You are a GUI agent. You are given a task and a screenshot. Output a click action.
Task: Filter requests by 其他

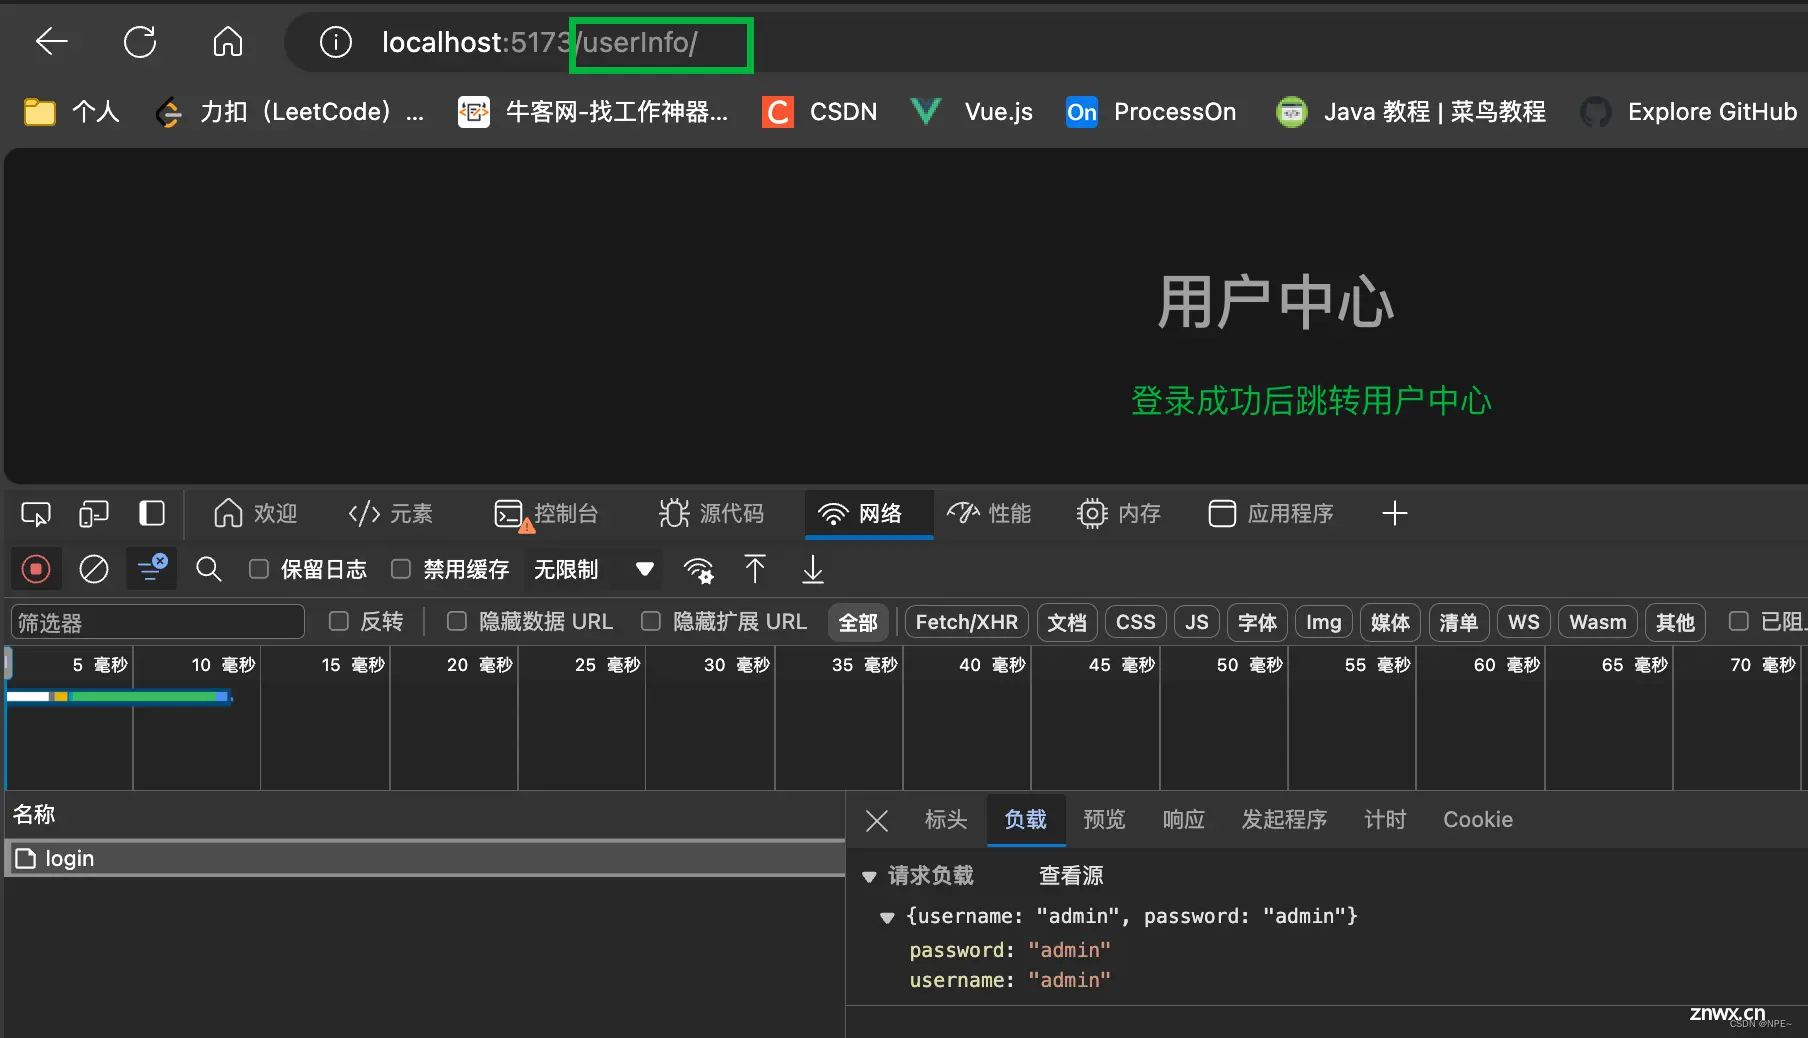click(x=1675, y=622)
